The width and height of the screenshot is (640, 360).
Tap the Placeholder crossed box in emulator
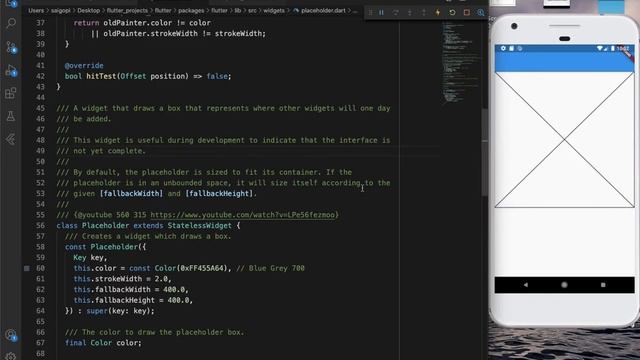[564, 140]
